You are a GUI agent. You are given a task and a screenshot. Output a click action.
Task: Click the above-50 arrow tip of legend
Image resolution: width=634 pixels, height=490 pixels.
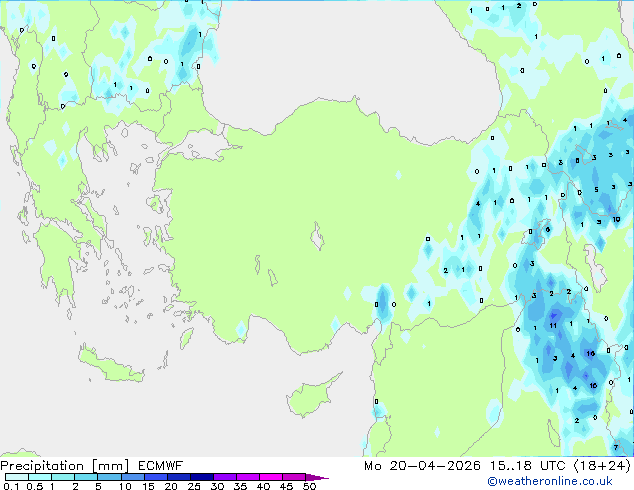317,477
